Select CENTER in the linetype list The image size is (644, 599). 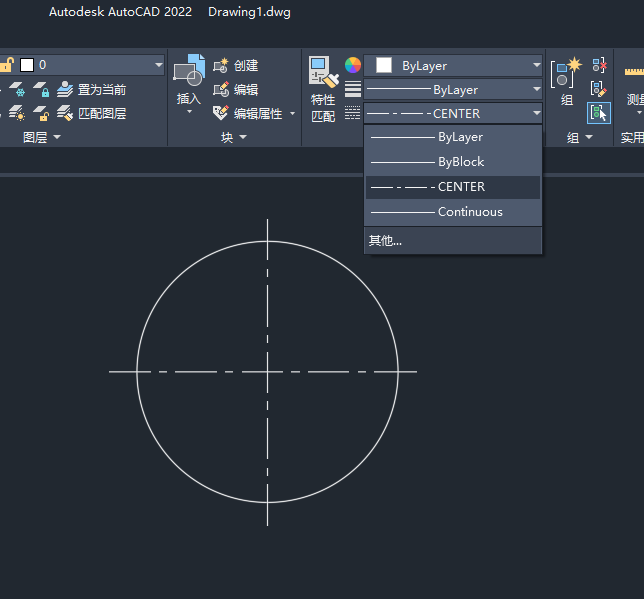click(453, 187)
